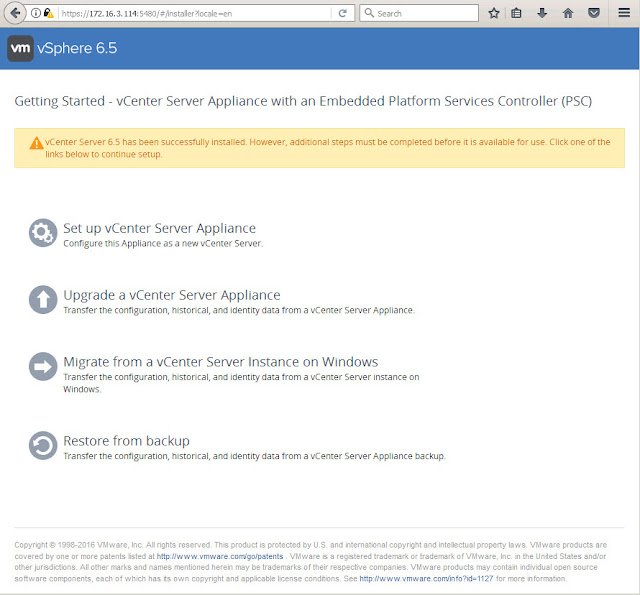Open the site information (i) icon
The image size is (640, 595).
(36, 13)
